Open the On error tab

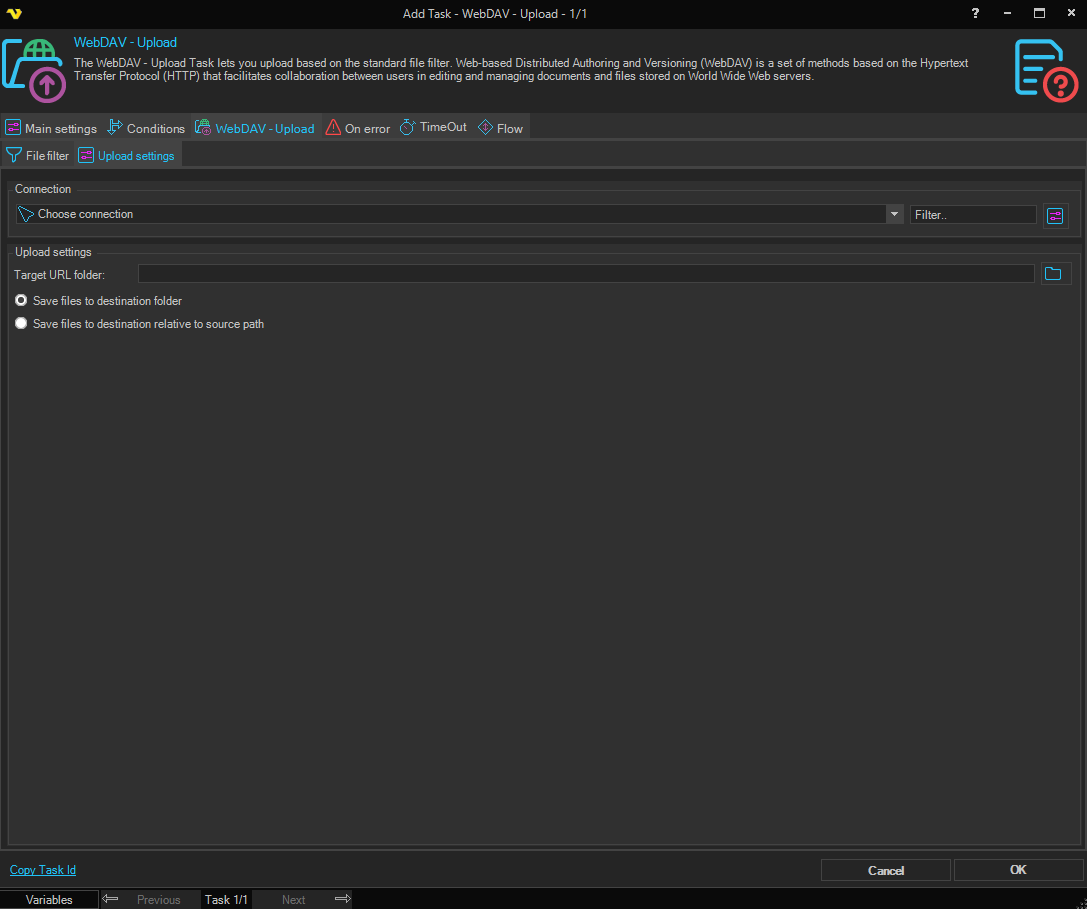pos(358,128)
